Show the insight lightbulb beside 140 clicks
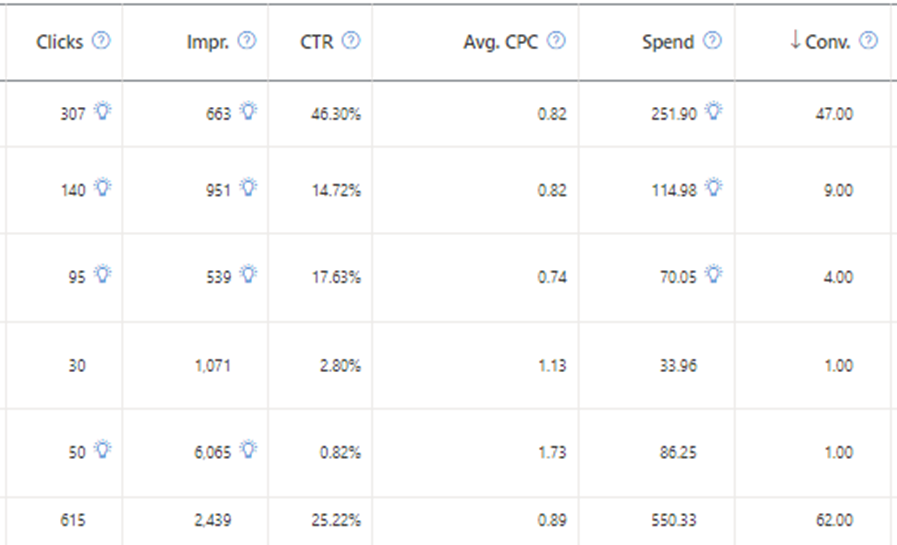 (103, 187)
